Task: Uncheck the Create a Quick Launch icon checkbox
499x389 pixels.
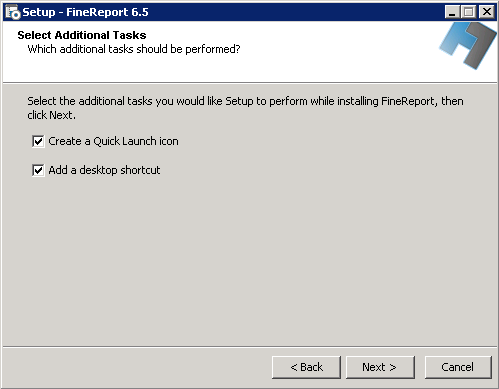Action: [x=38, y=141]
